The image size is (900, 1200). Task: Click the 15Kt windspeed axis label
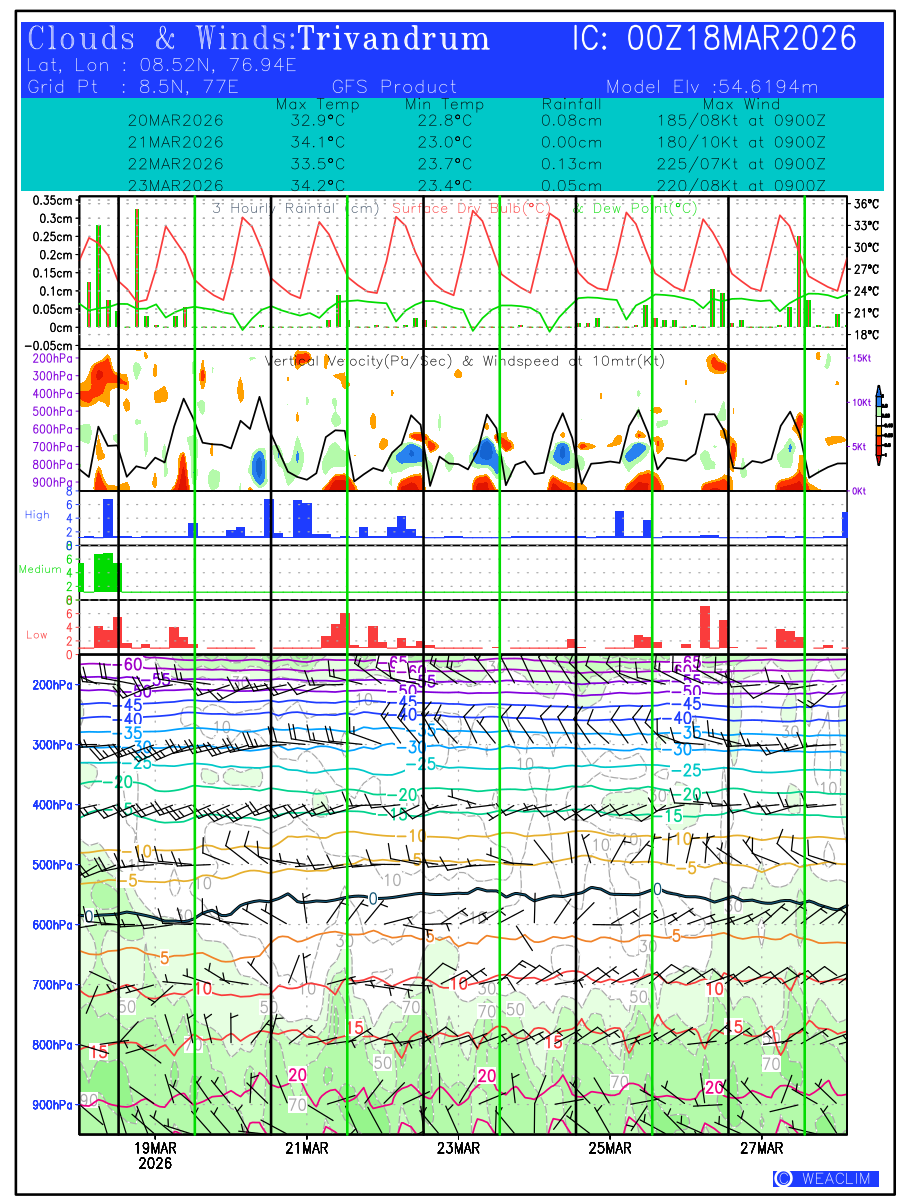pos(860,357)
